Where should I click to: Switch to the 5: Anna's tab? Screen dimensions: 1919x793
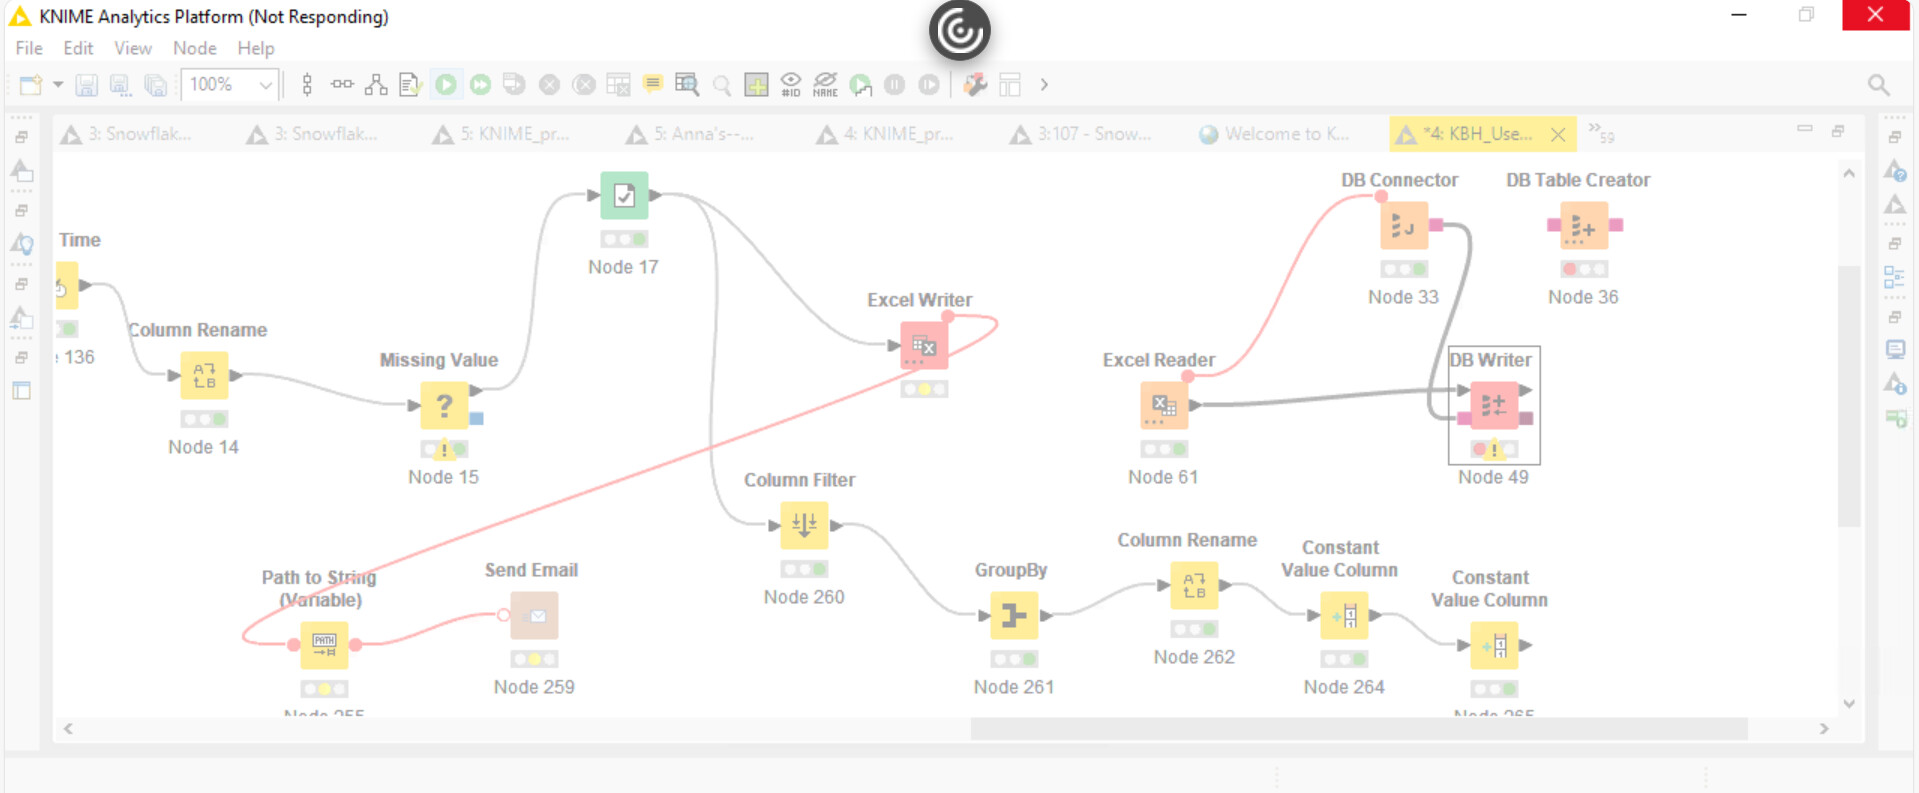pos(691,134)
